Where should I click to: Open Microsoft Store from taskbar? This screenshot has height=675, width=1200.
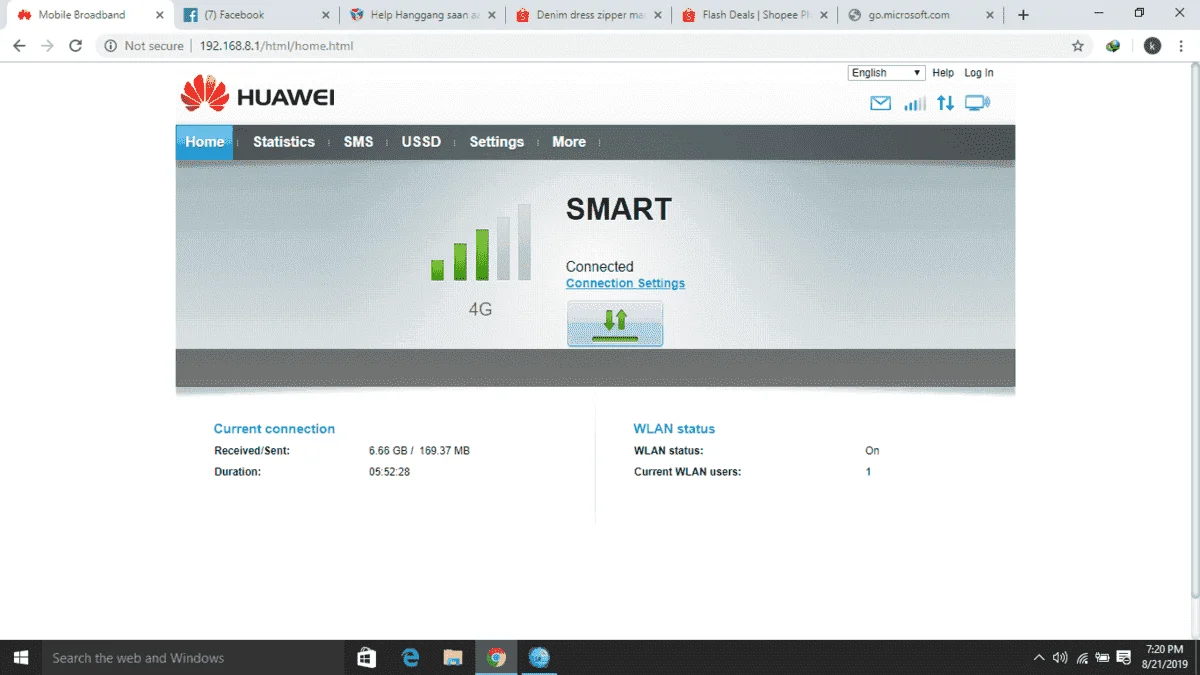(366, 657)
